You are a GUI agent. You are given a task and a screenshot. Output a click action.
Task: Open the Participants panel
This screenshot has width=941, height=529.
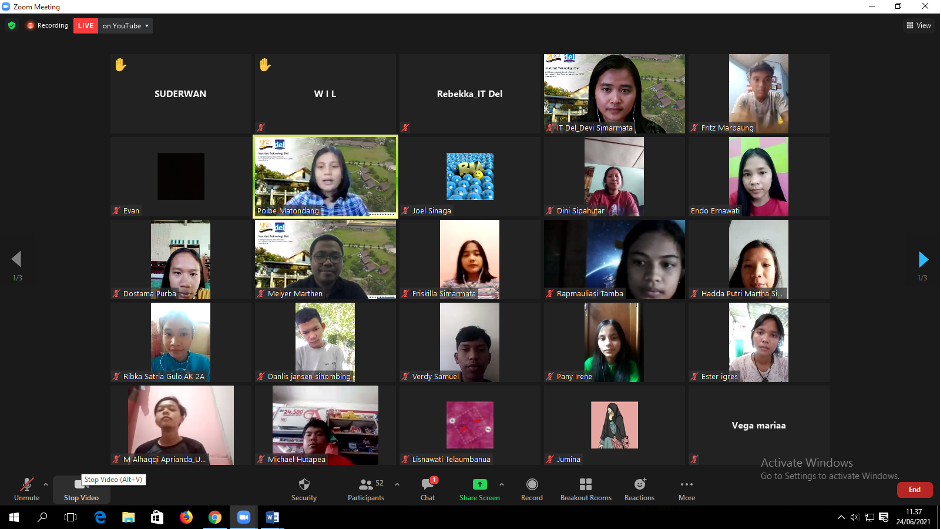pos(365,489)
